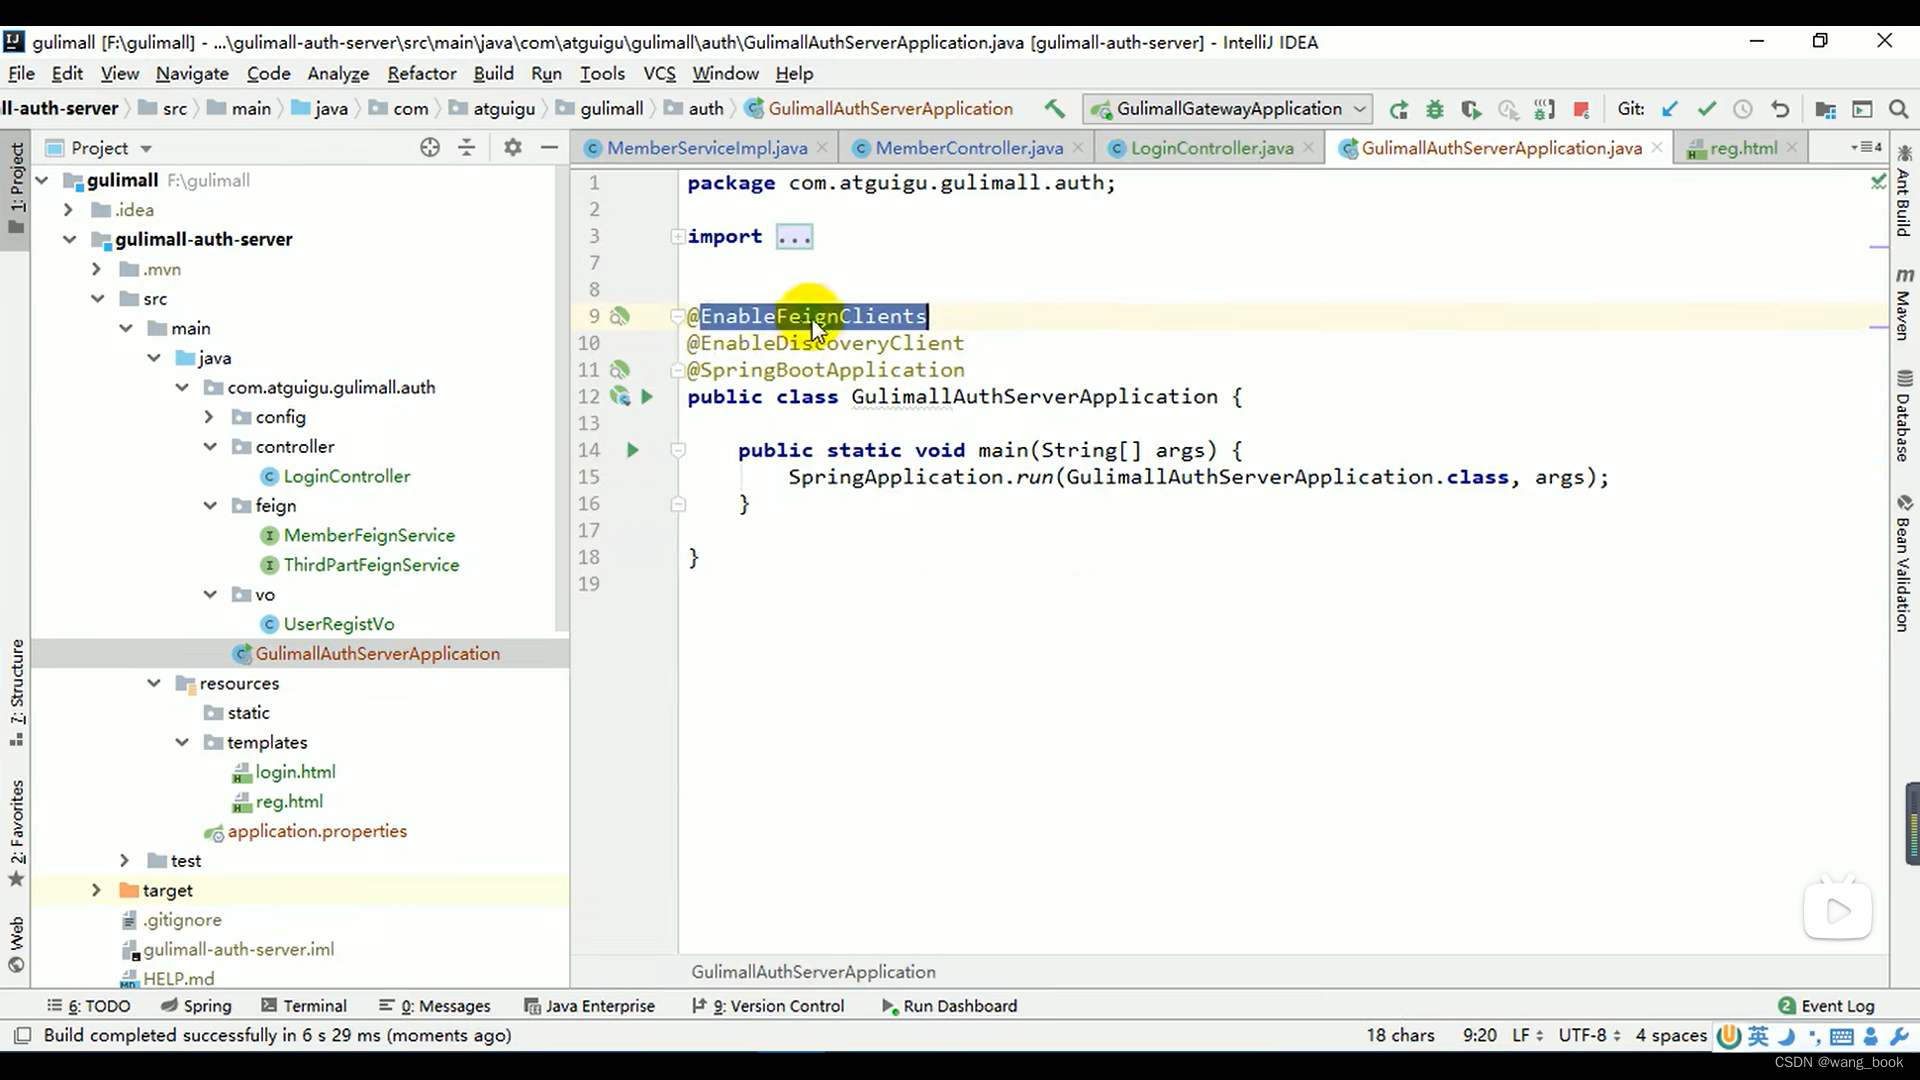This screenshot has width=1920, height=1080.
Task: Click the TODO panel icon
Action: 95,1006
